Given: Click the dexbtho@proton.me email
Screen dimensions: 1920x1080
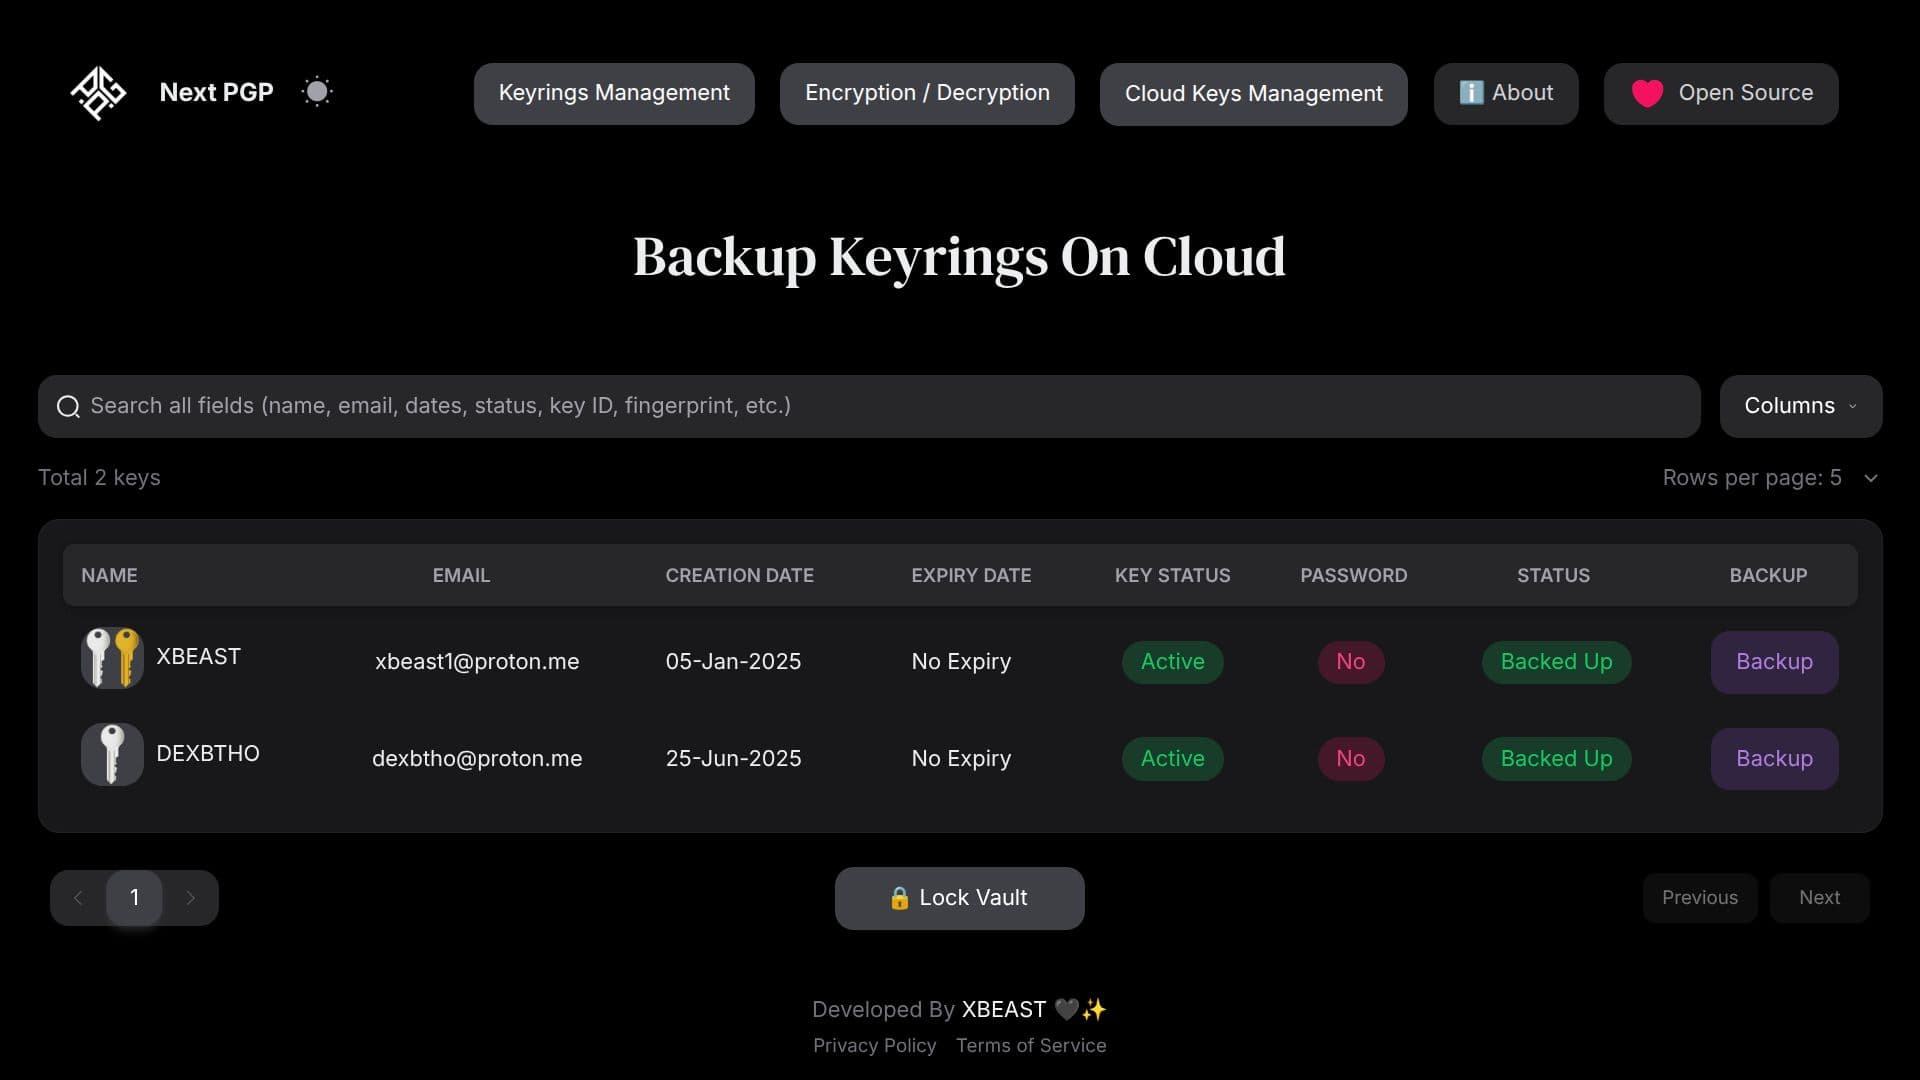Looking at the screenshot, I should 477,759.
